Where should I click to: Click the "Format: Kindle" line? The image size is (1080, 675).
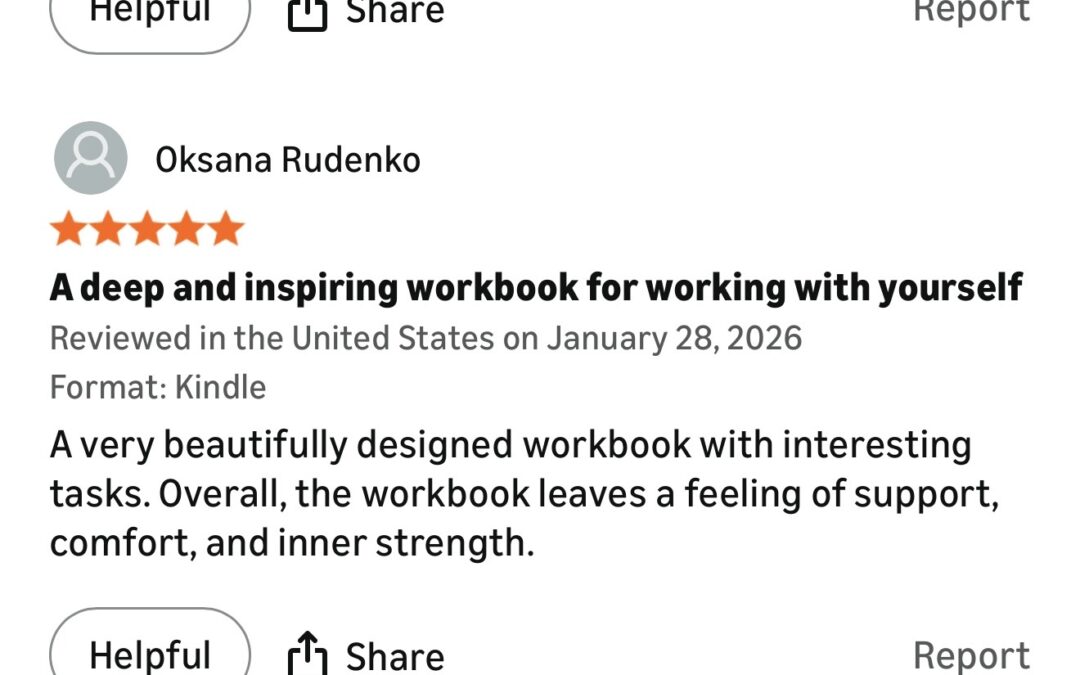[158, 387]
